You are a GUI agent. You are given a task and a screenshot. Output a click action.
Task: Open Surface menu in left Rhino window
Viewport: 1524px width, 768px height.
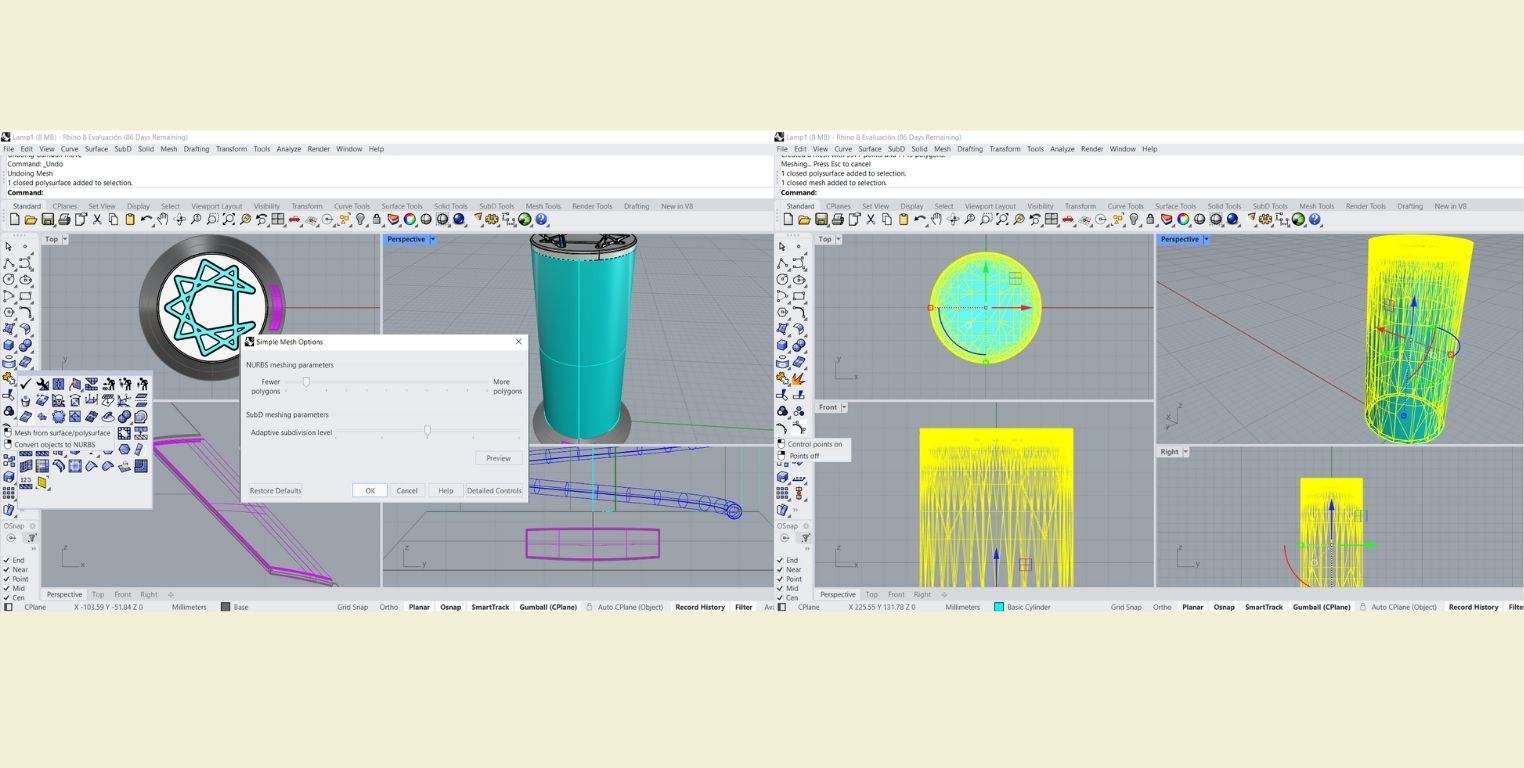96,149
